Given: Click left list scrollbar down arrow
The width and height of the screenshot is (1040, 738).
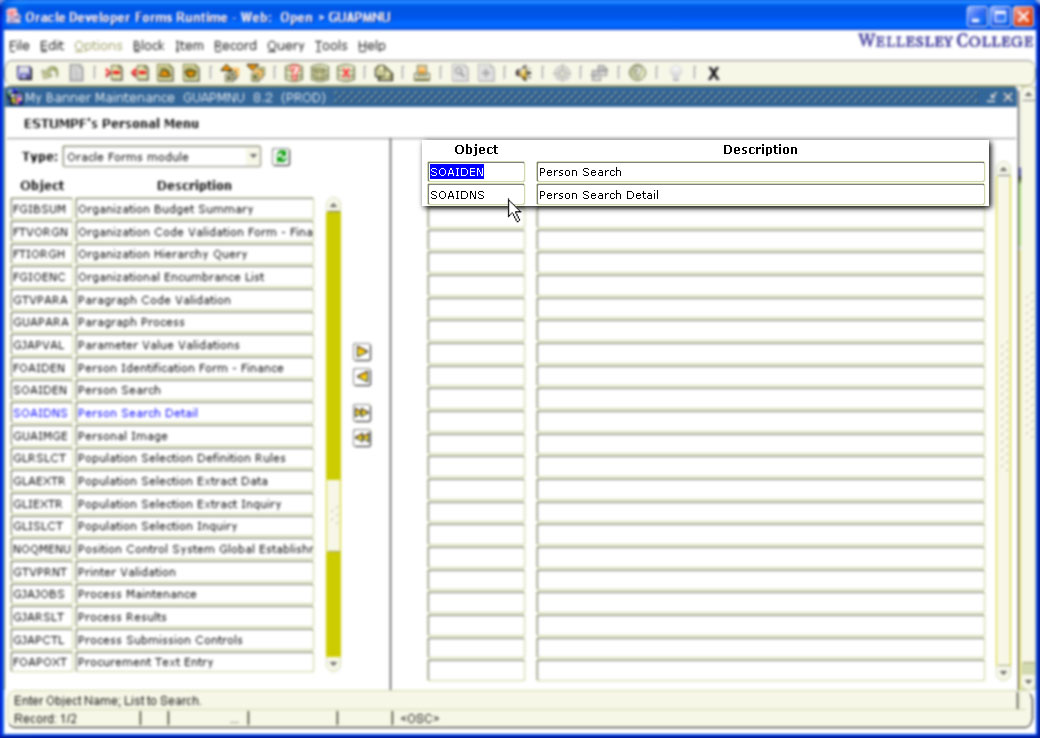Looking at the screenshot, I should coord(334,664).
